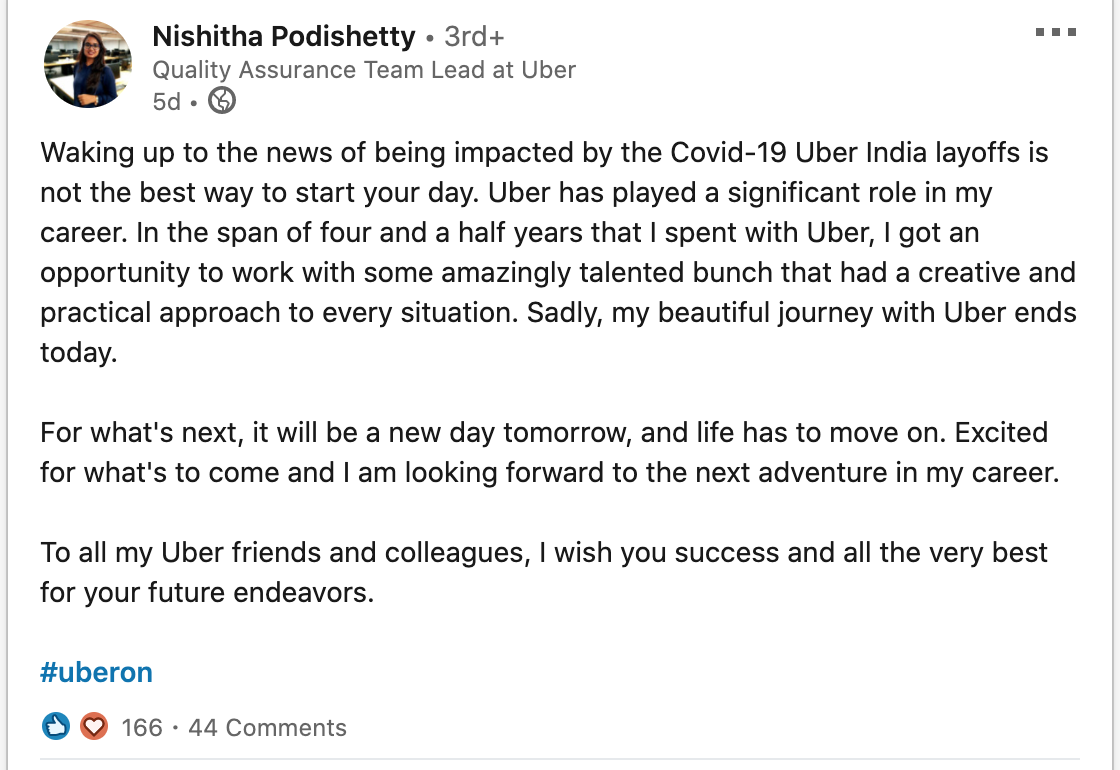Click the 3rd+ connection degree label
This screenshot has height=770, width=1120.
pos(474,36)
